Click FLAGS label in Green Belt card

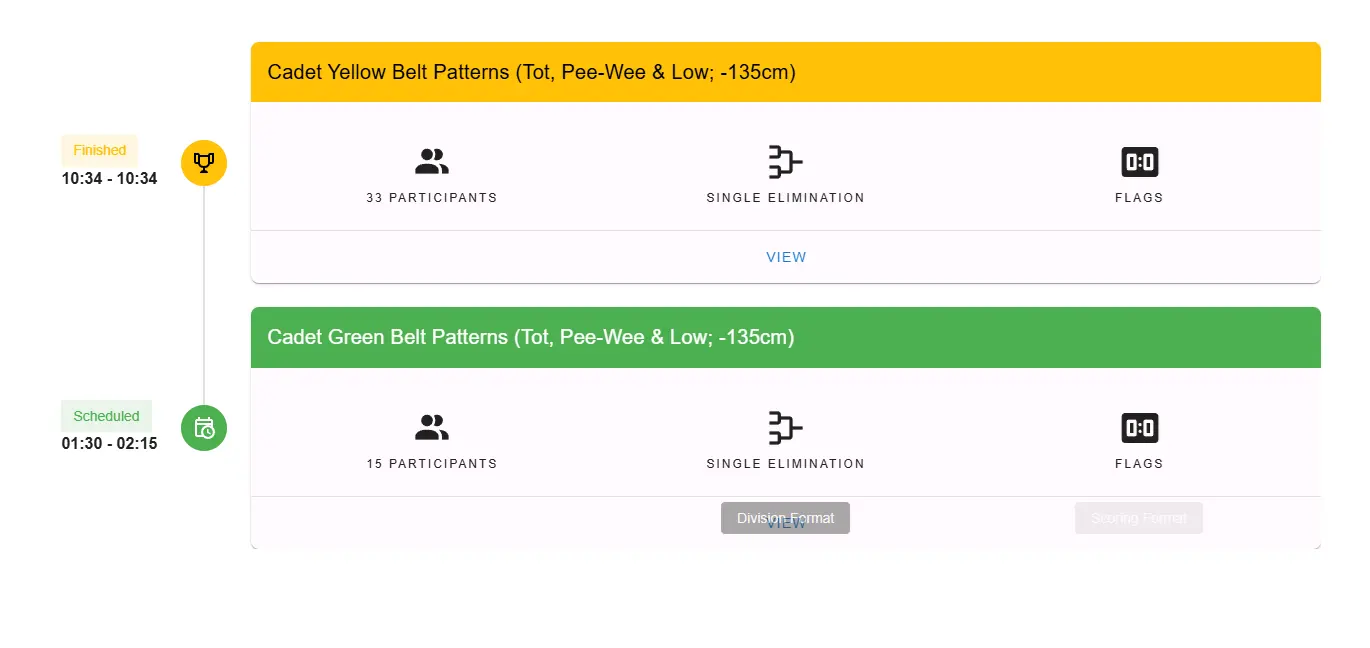(1139, 464)
